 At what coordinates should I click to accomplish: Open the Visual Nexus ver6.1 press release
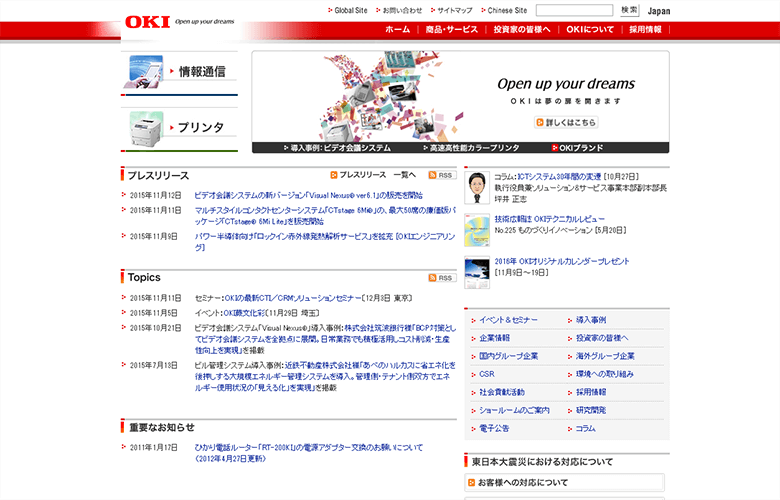point(308,196)
